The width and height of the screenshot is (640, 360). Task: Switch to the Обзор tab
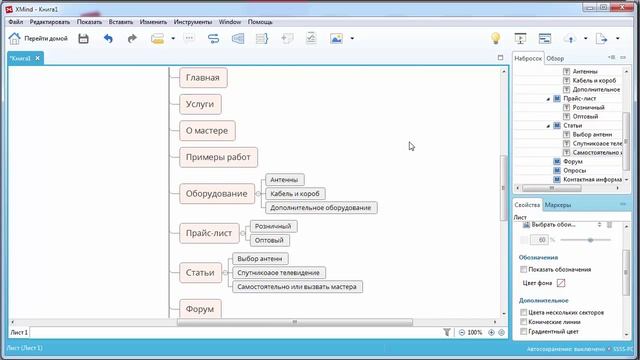[555, 58]
